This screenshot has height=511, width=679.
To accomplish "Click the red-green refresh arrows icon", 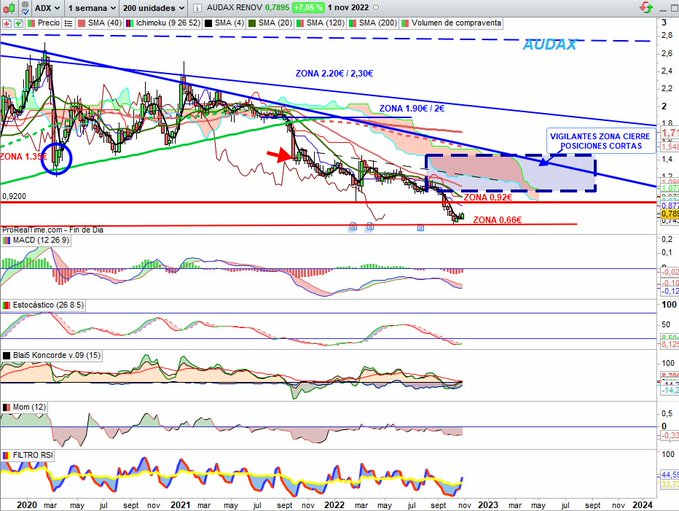I will click(x=646, y=7).
